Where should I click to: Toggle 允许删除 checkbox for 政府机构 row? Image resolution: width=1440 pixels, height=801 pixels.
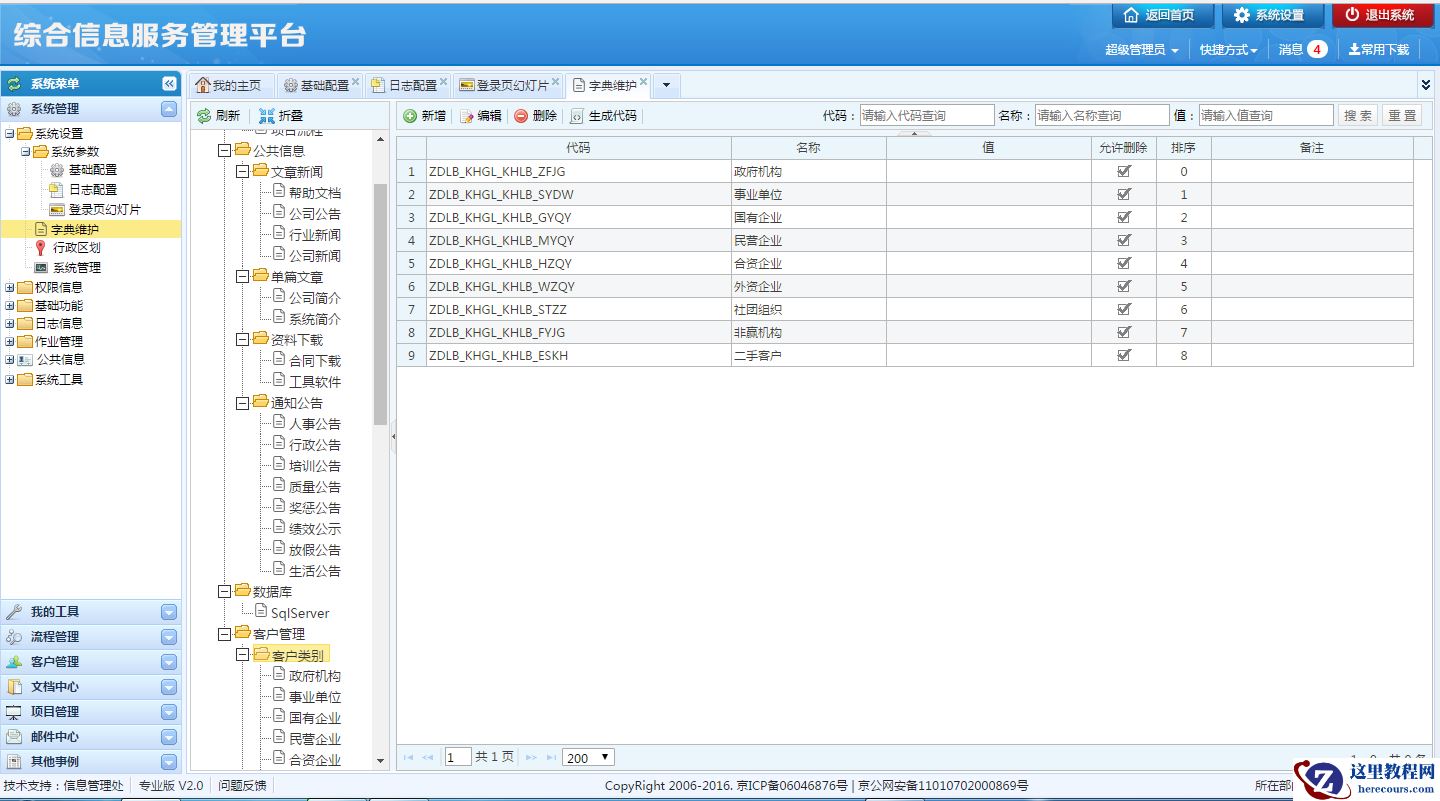pos(1124,171)
